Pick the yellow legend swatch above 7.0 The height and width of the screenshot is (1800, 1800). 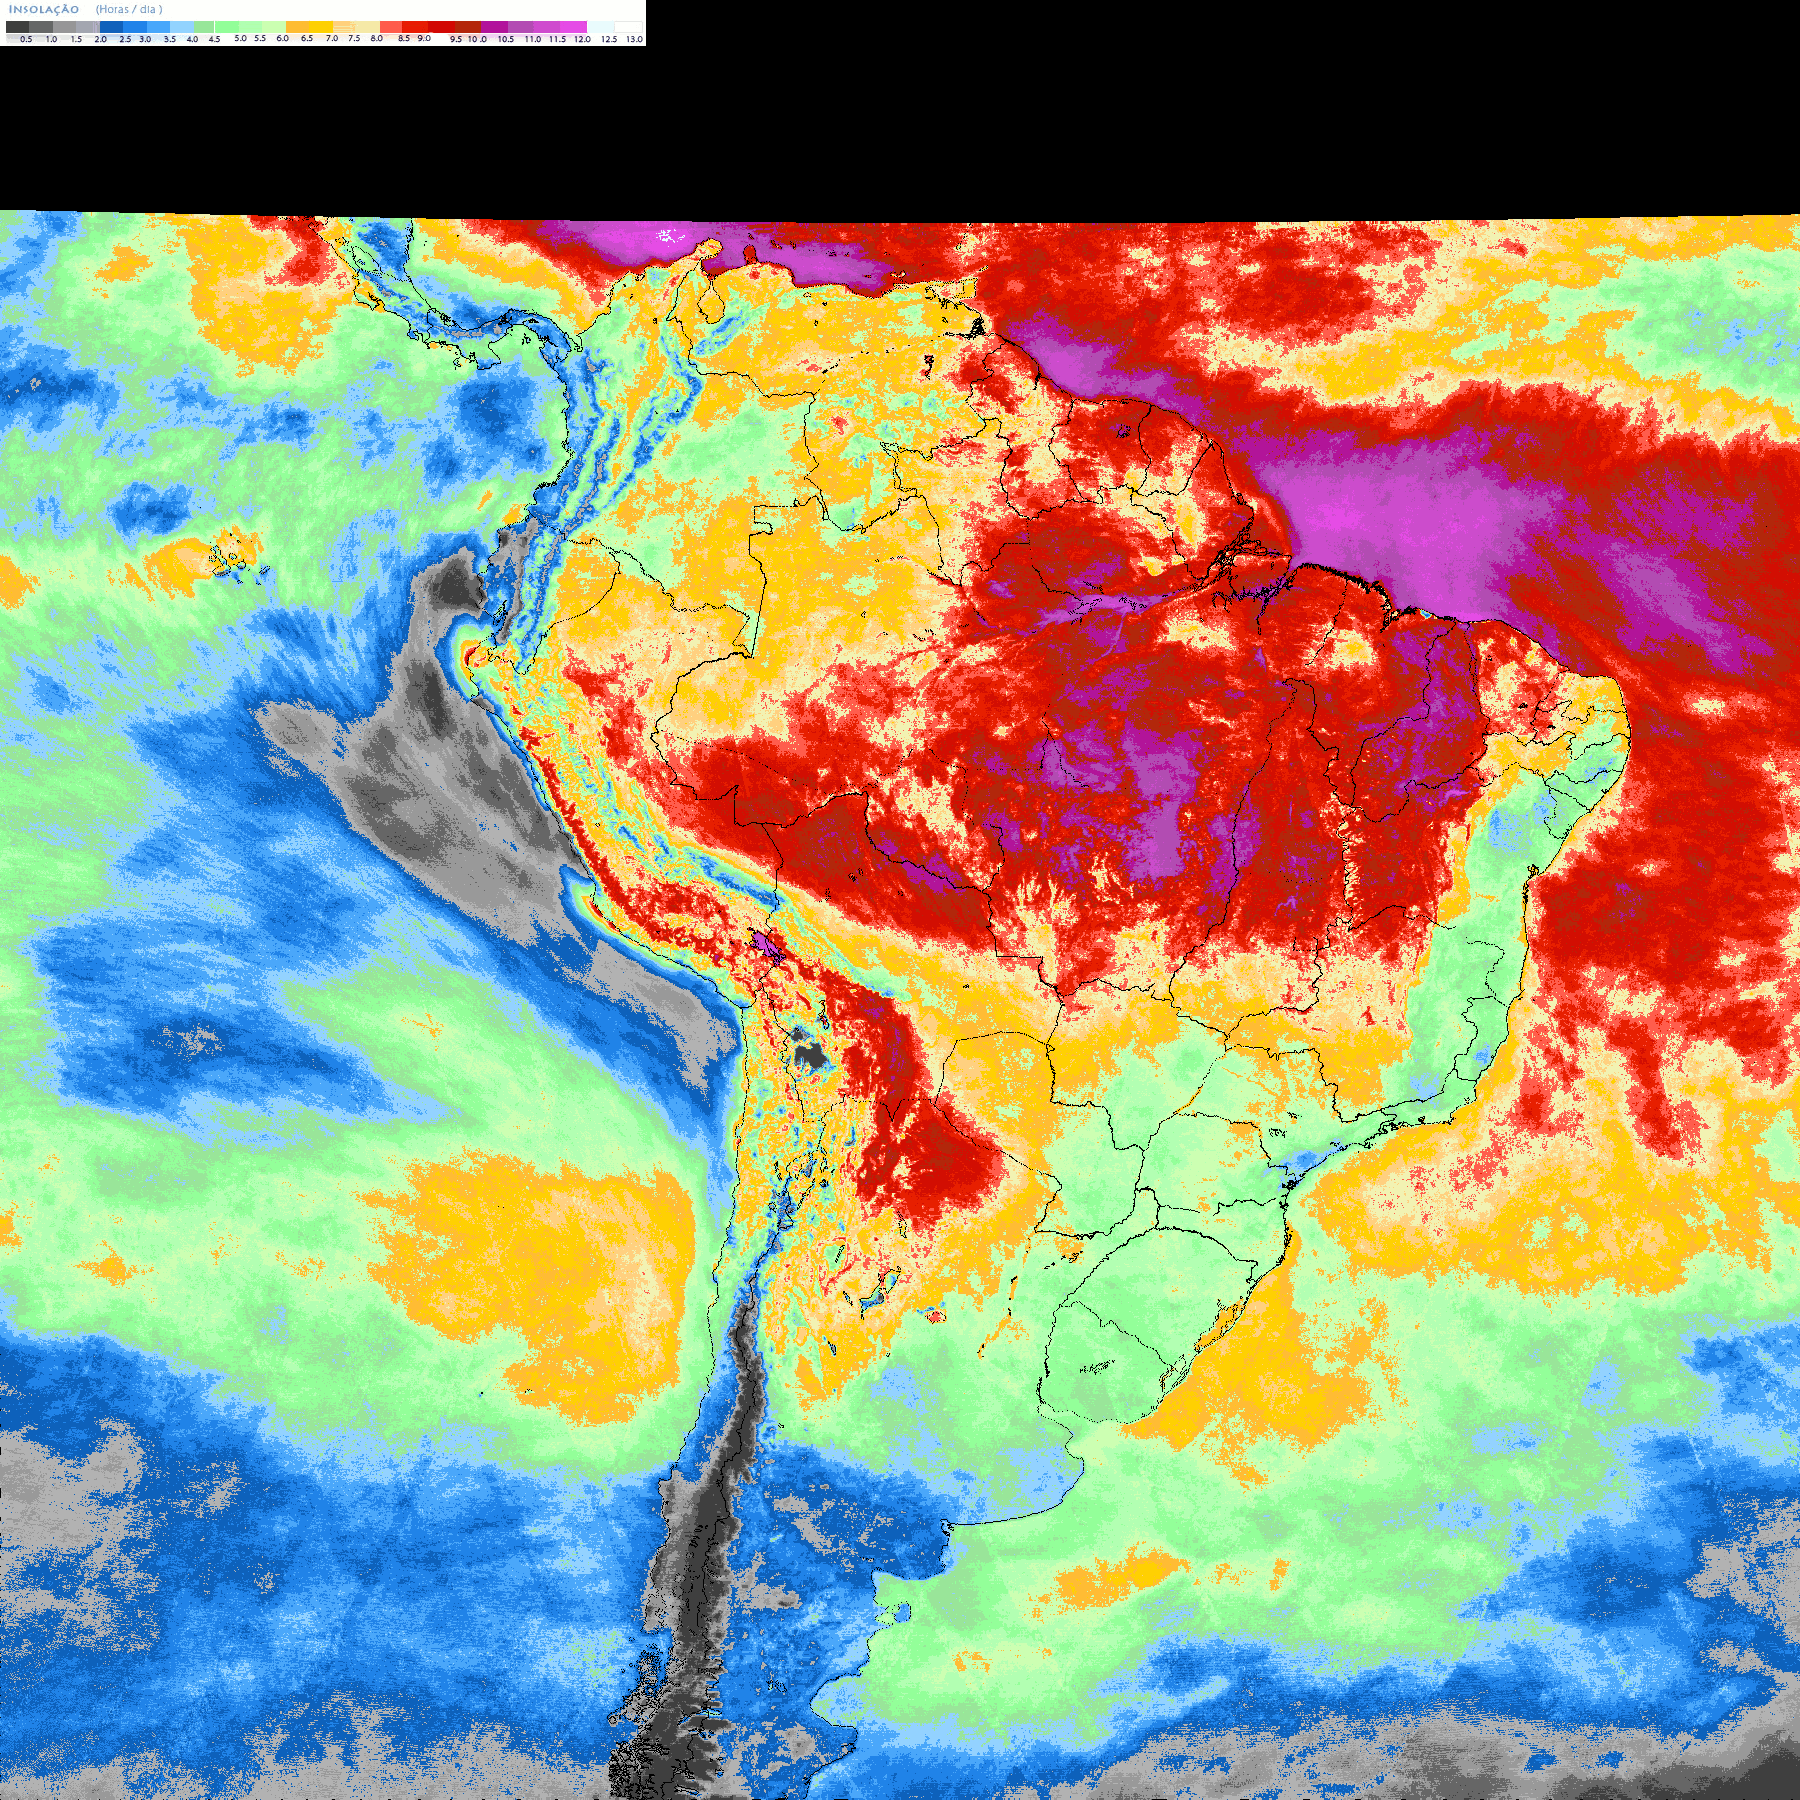coord(321,27)
